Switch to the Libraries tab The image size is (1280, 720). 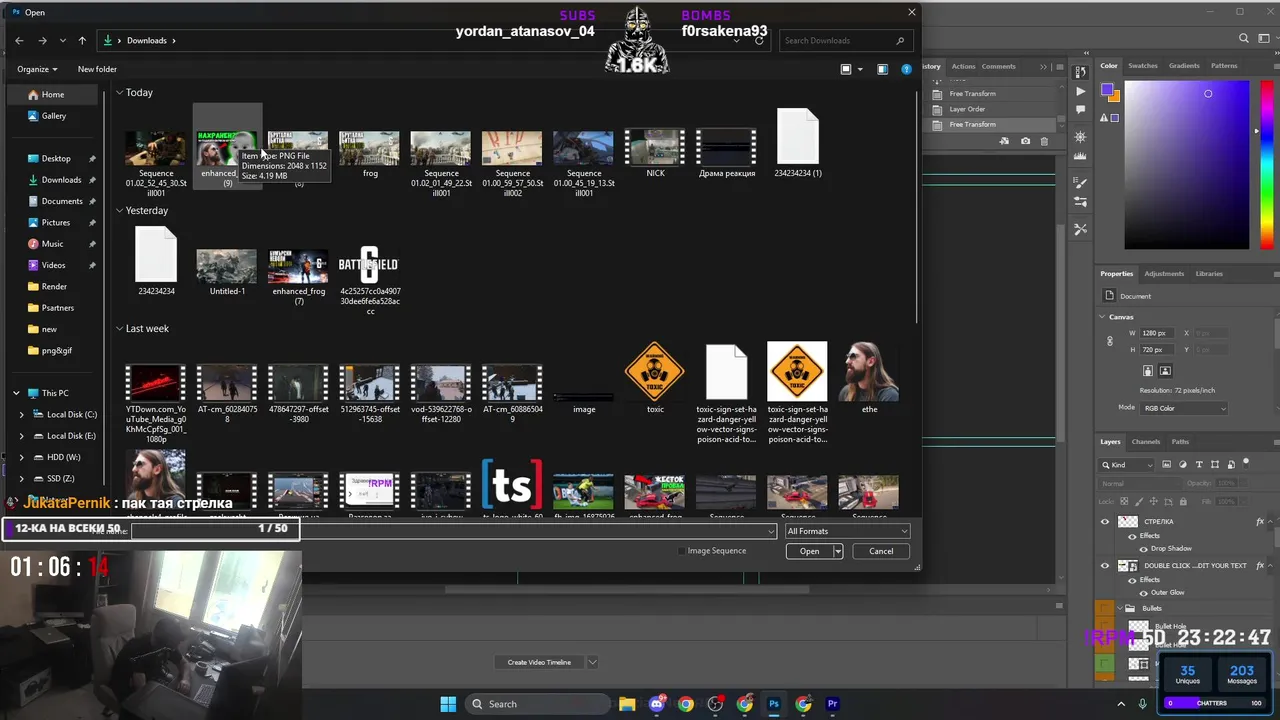(1209, 273)
